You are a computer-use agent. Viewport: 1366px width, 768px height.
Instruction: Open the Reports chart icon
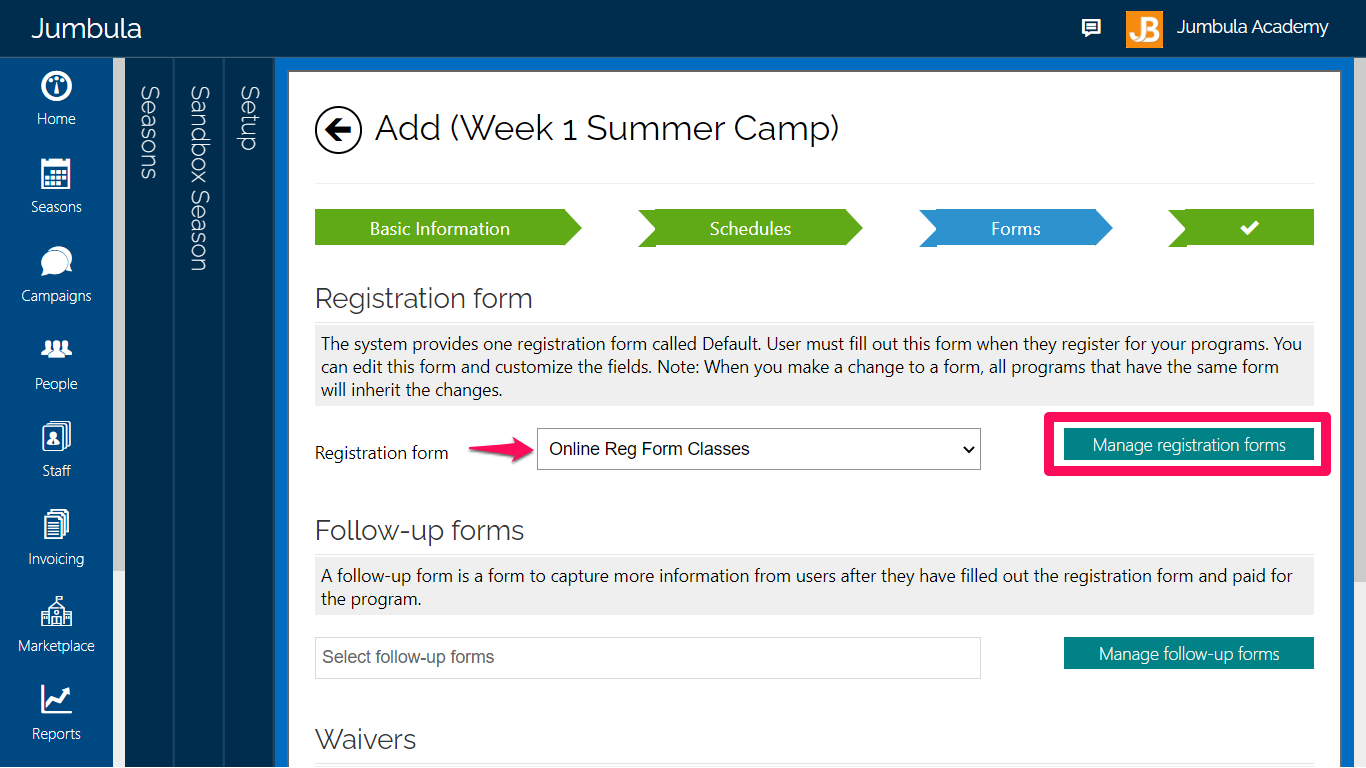click(x=56, y=700)
